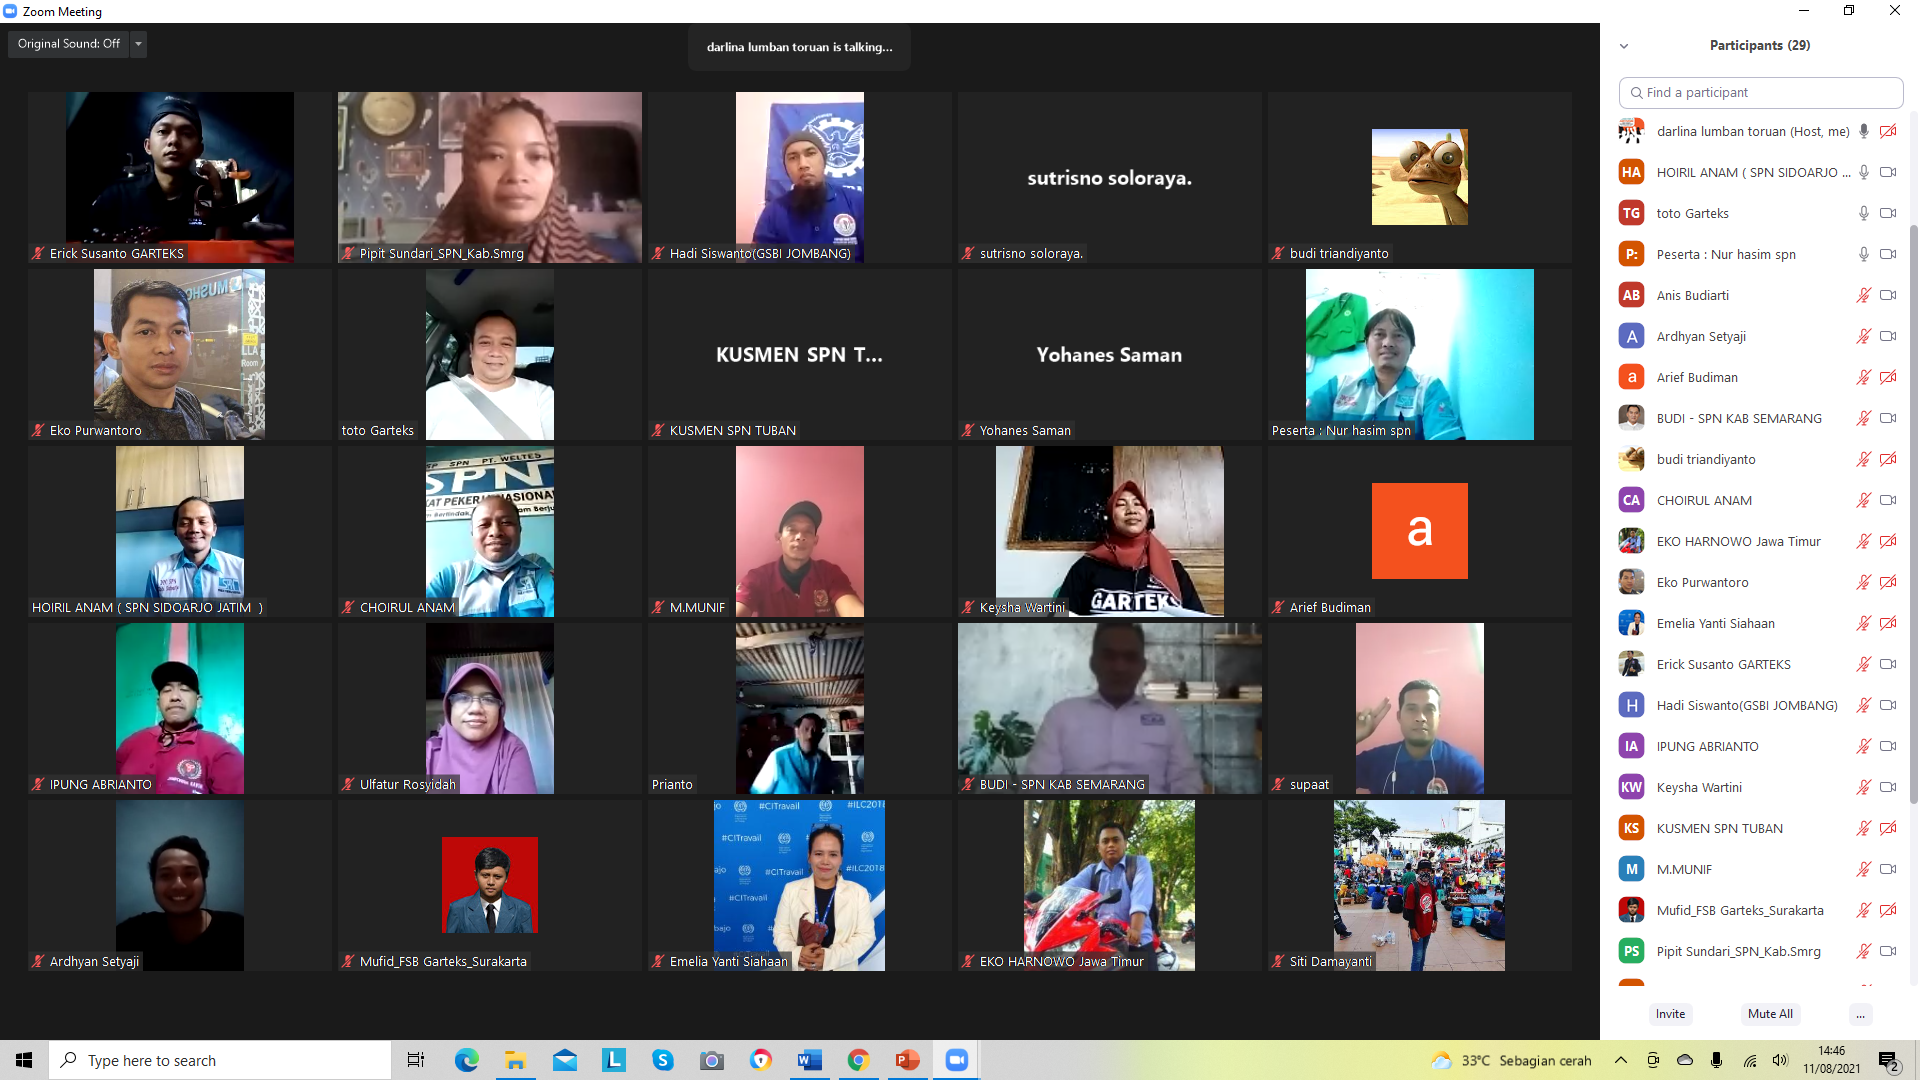
Task: Click the Invite button
Action: (1670, 1014)
